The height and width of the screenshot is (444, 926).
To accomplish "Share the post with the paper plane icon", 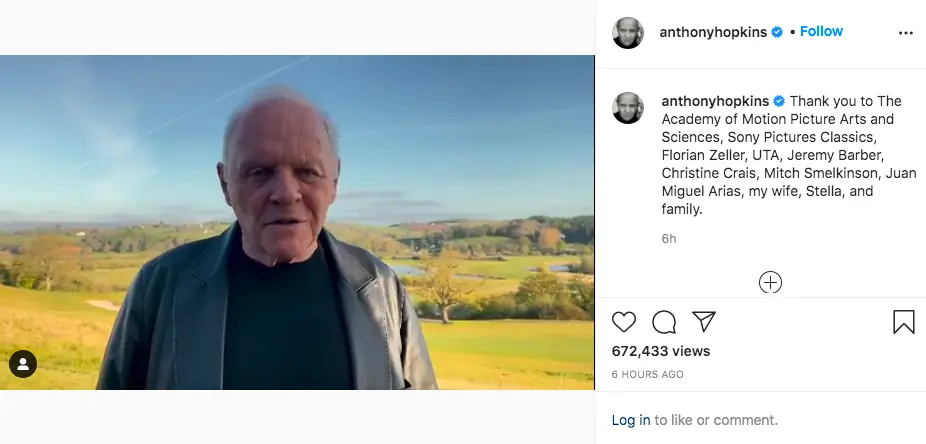I will point(704,321).
